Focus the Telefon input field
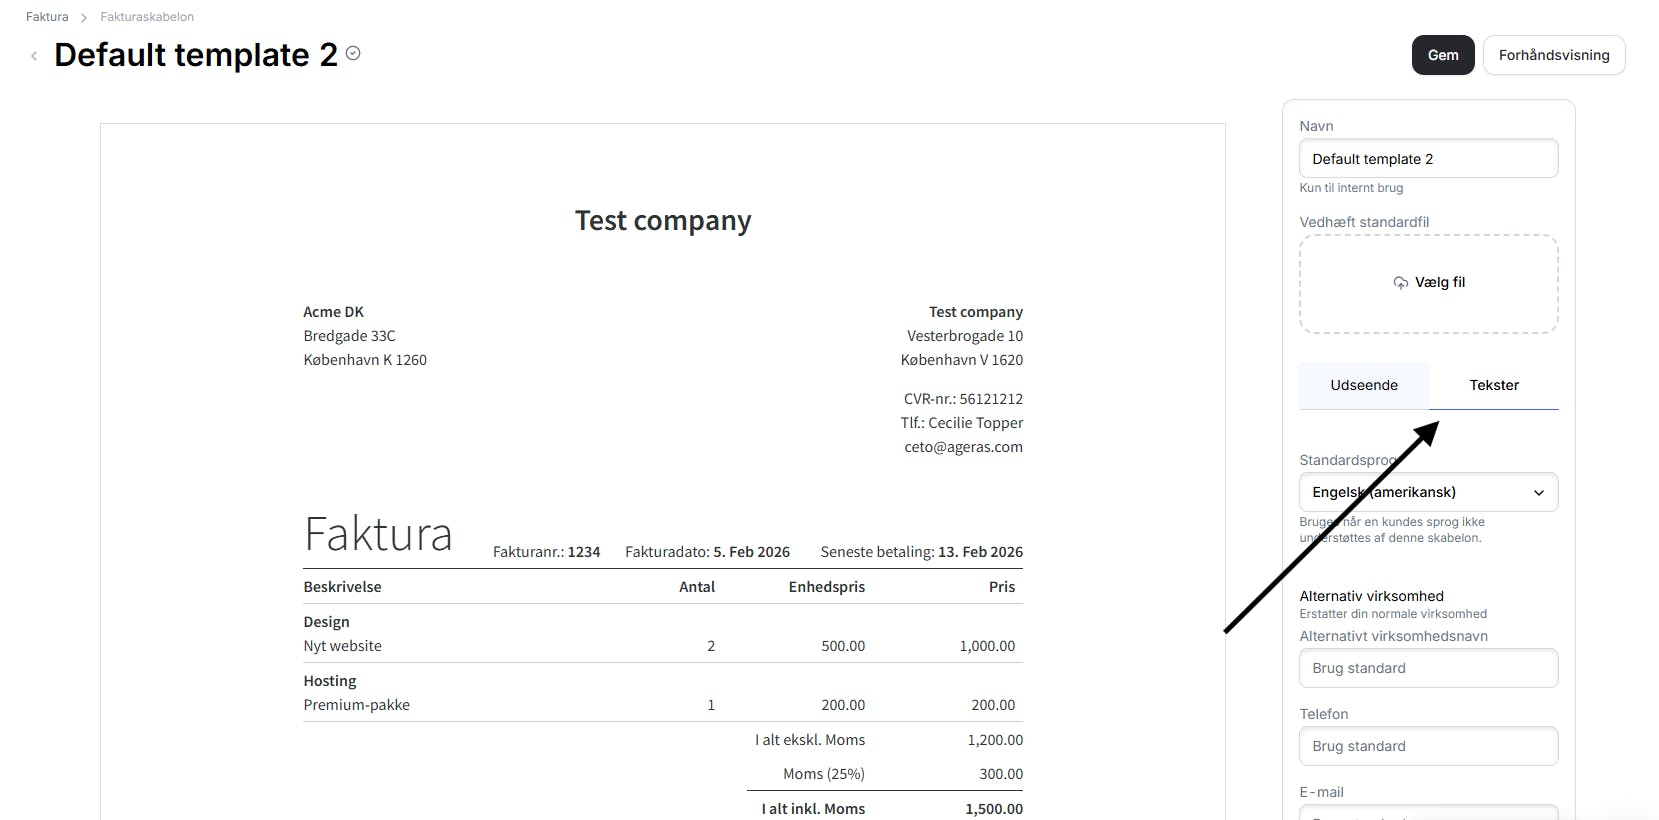Viewport: 1659px width, 820px height. pyautogui.click(x=1428, y=746)
